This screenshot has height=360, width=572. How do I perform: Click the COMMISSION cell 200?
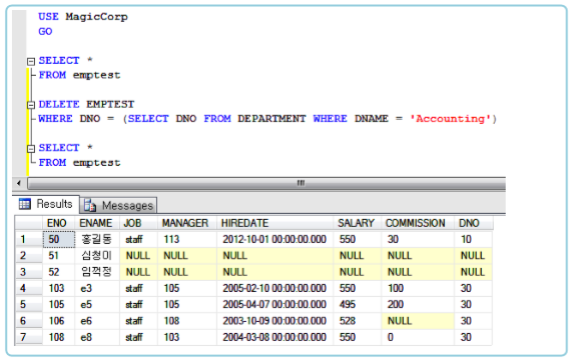tap(418, 305)
